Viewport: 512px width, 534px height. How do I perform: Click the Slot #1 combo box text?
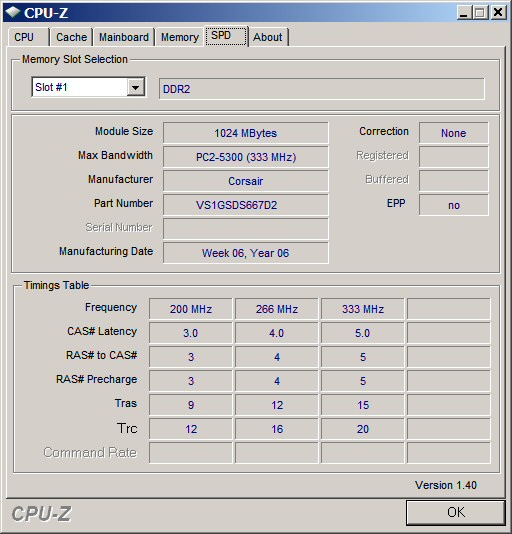tap(51, 87)
